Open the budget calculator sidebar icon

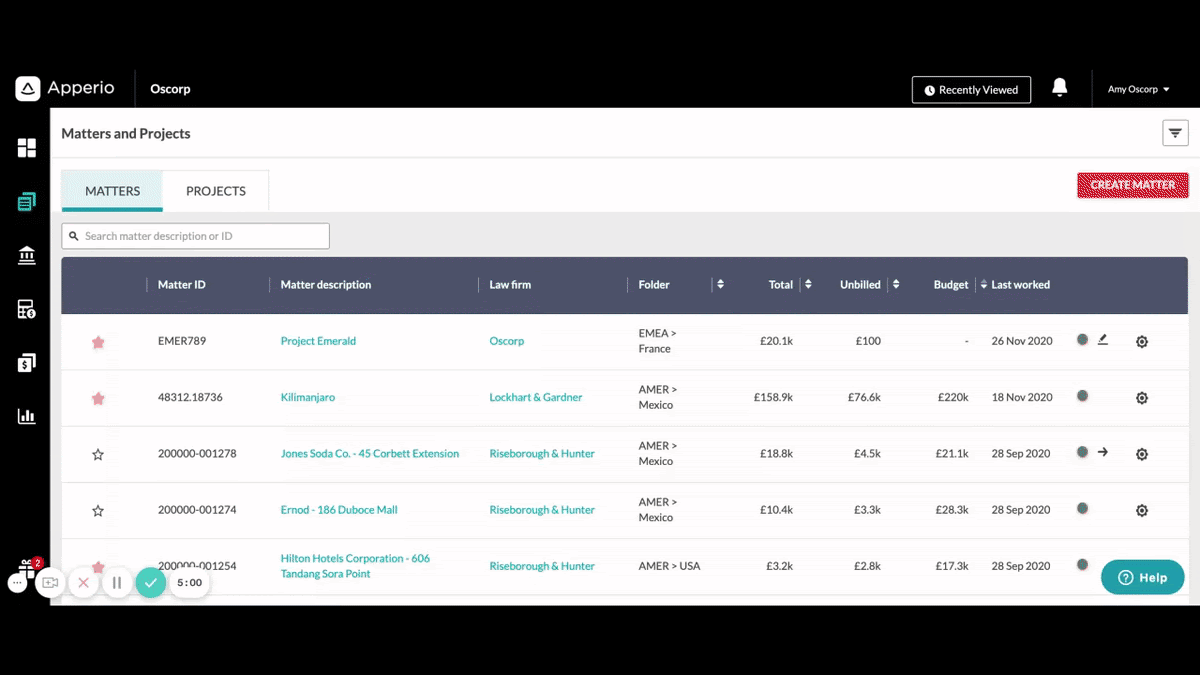27,309
